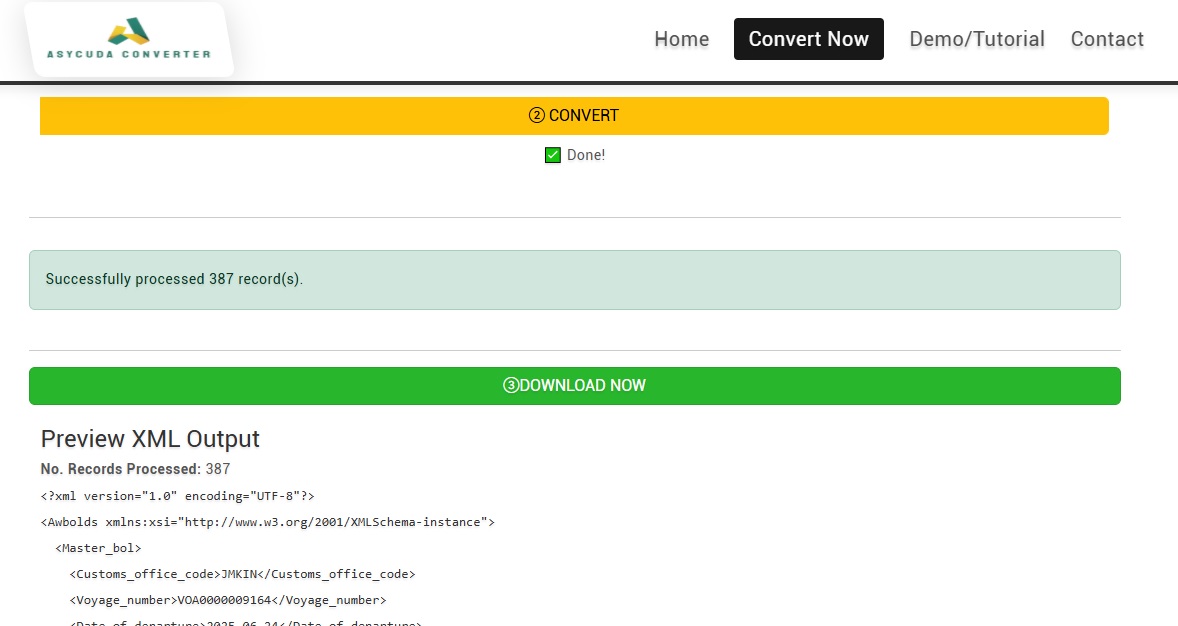Click the Awbolds opening tag line
Screen dimensions: 1178x626
pyautogui.click(x=267, y=522)
